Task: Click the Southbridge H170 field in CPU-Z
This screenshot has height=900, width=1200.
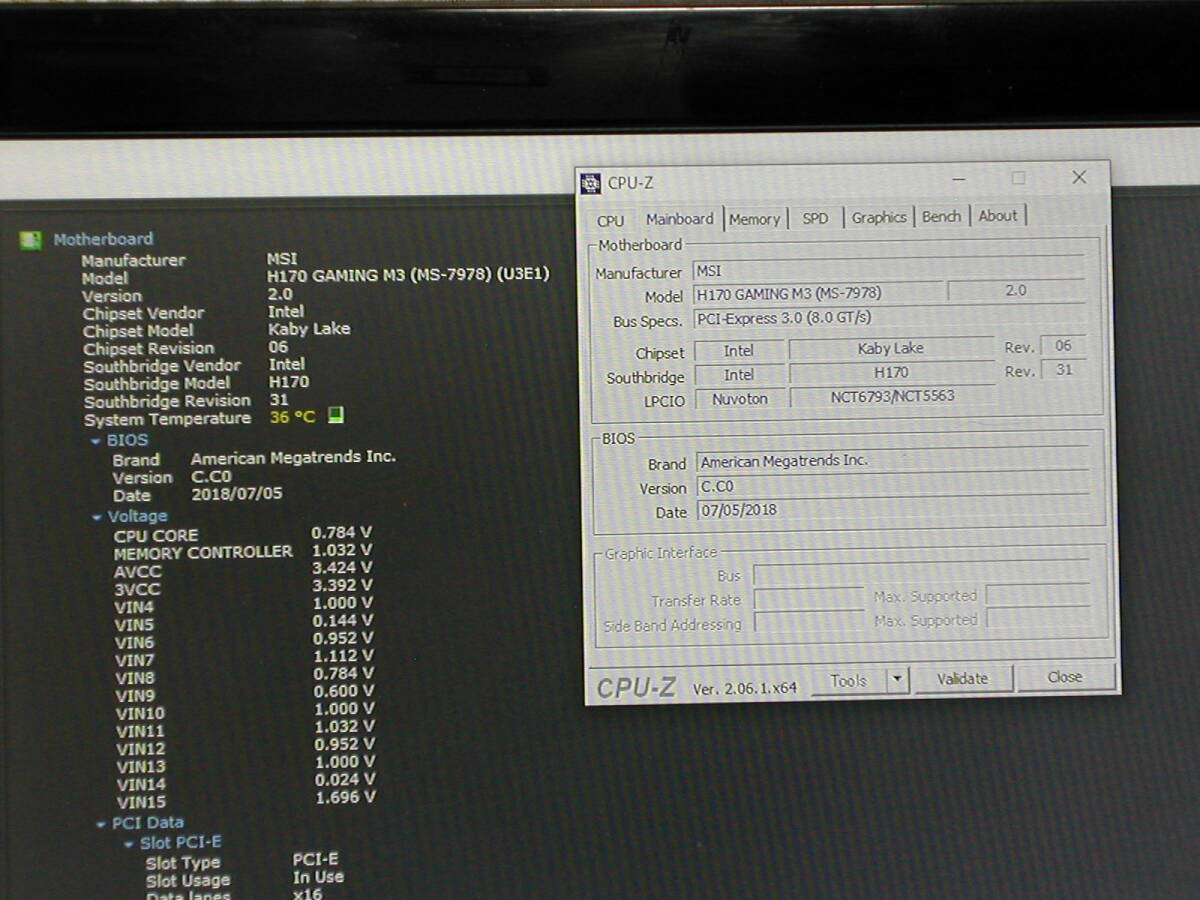Action: tap(891, 372)
